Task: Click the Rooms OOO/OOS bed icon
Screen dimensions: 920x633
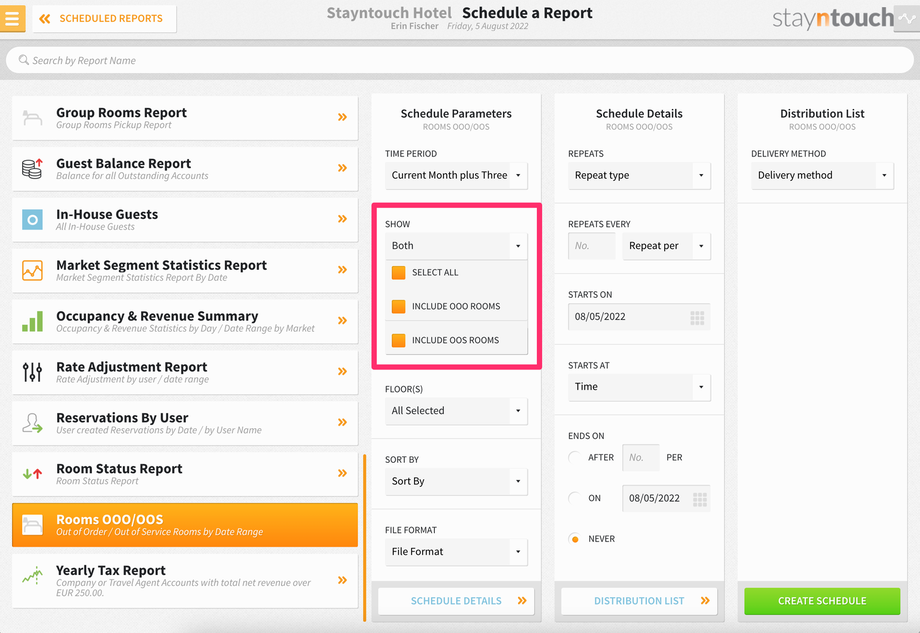Action: (x=32, y=524)
